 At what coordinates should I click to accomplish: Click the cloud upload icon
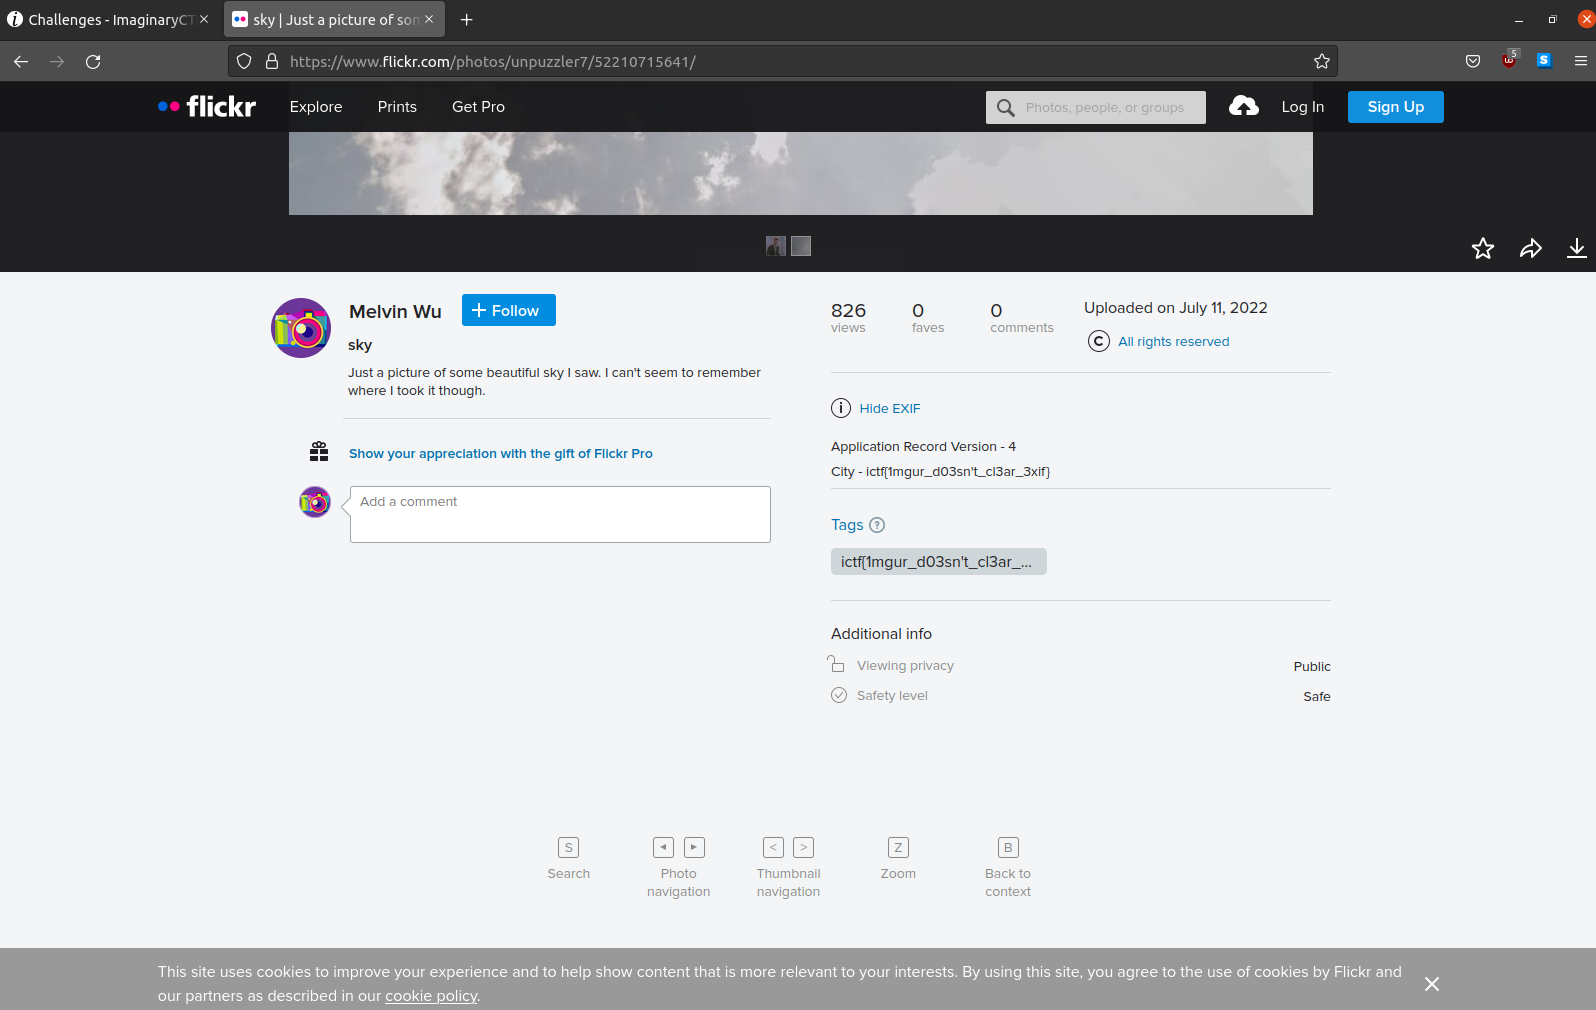[1243, 106]
